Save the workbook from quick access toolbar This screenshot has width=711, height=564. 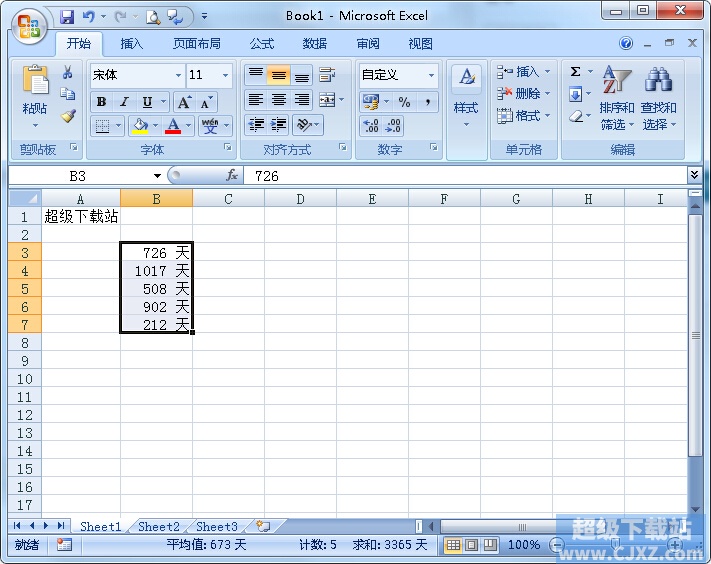(67, 17)
